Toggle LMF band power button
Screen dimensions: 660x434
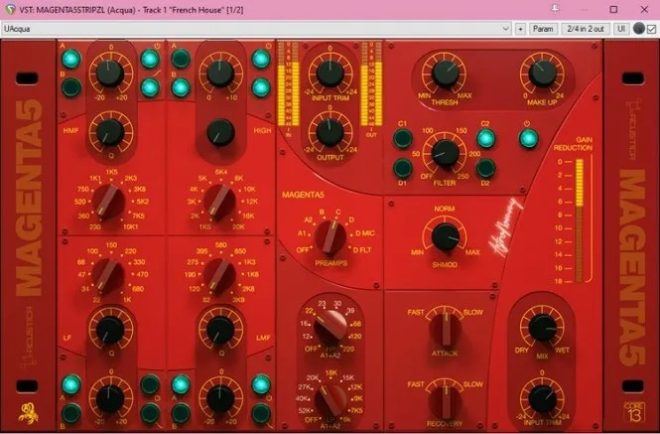point(261,385)
